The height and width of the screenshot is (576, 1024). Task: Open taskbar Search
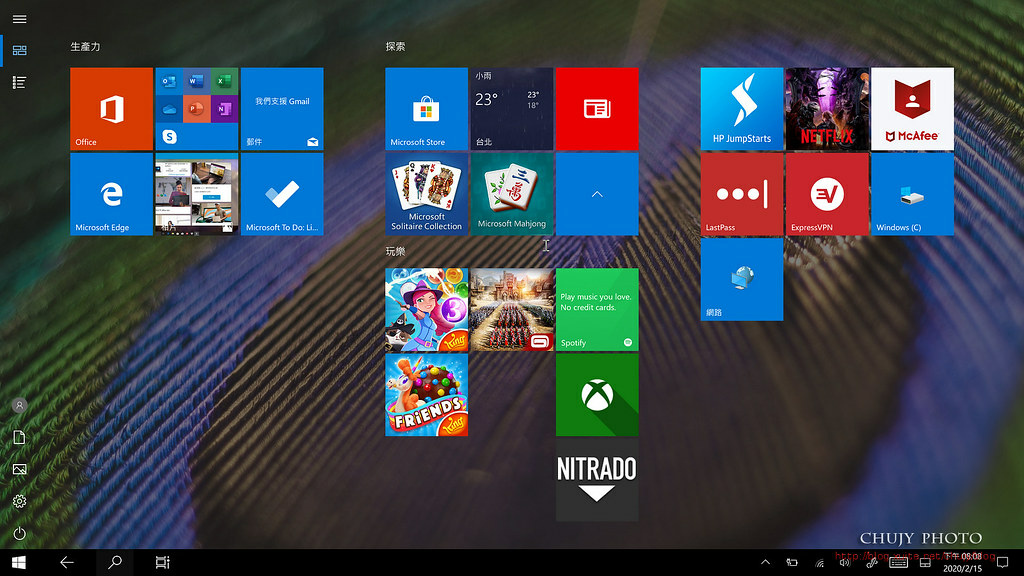pyautogui.click(x=115, y=562)
